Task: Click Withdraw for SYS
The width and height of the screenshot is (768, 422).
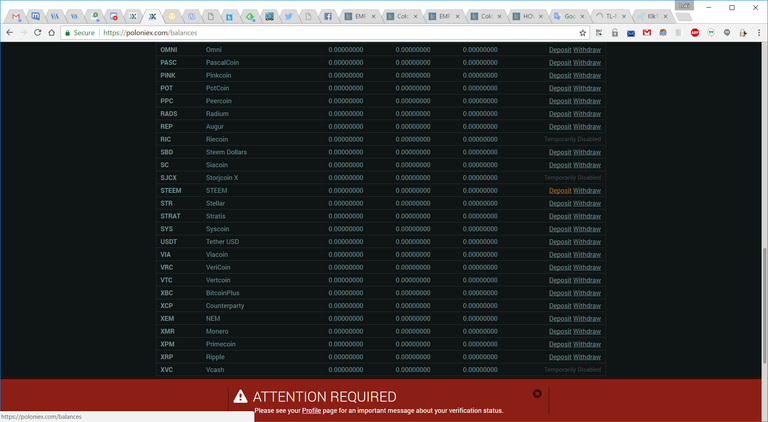Action: 587,229
